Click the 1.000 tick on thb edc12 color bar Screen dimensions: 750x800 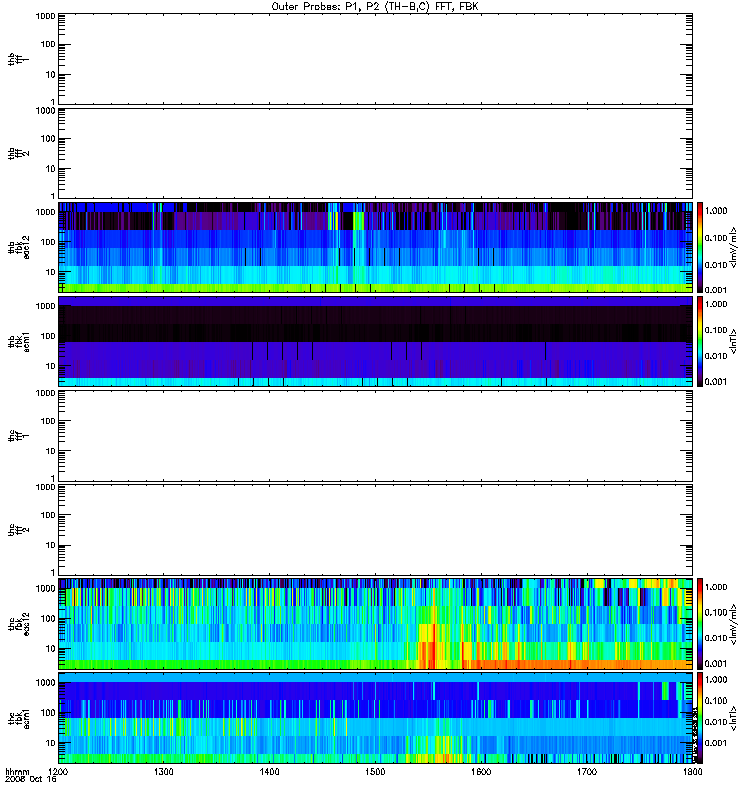(x=716, y=211)
